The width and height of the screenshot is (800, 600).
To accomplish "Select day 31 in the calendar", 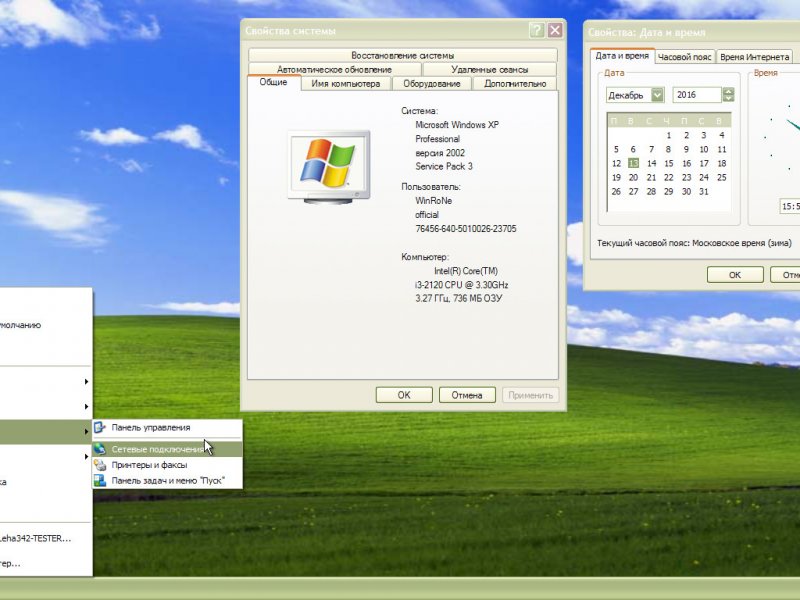I will point(704,191).
